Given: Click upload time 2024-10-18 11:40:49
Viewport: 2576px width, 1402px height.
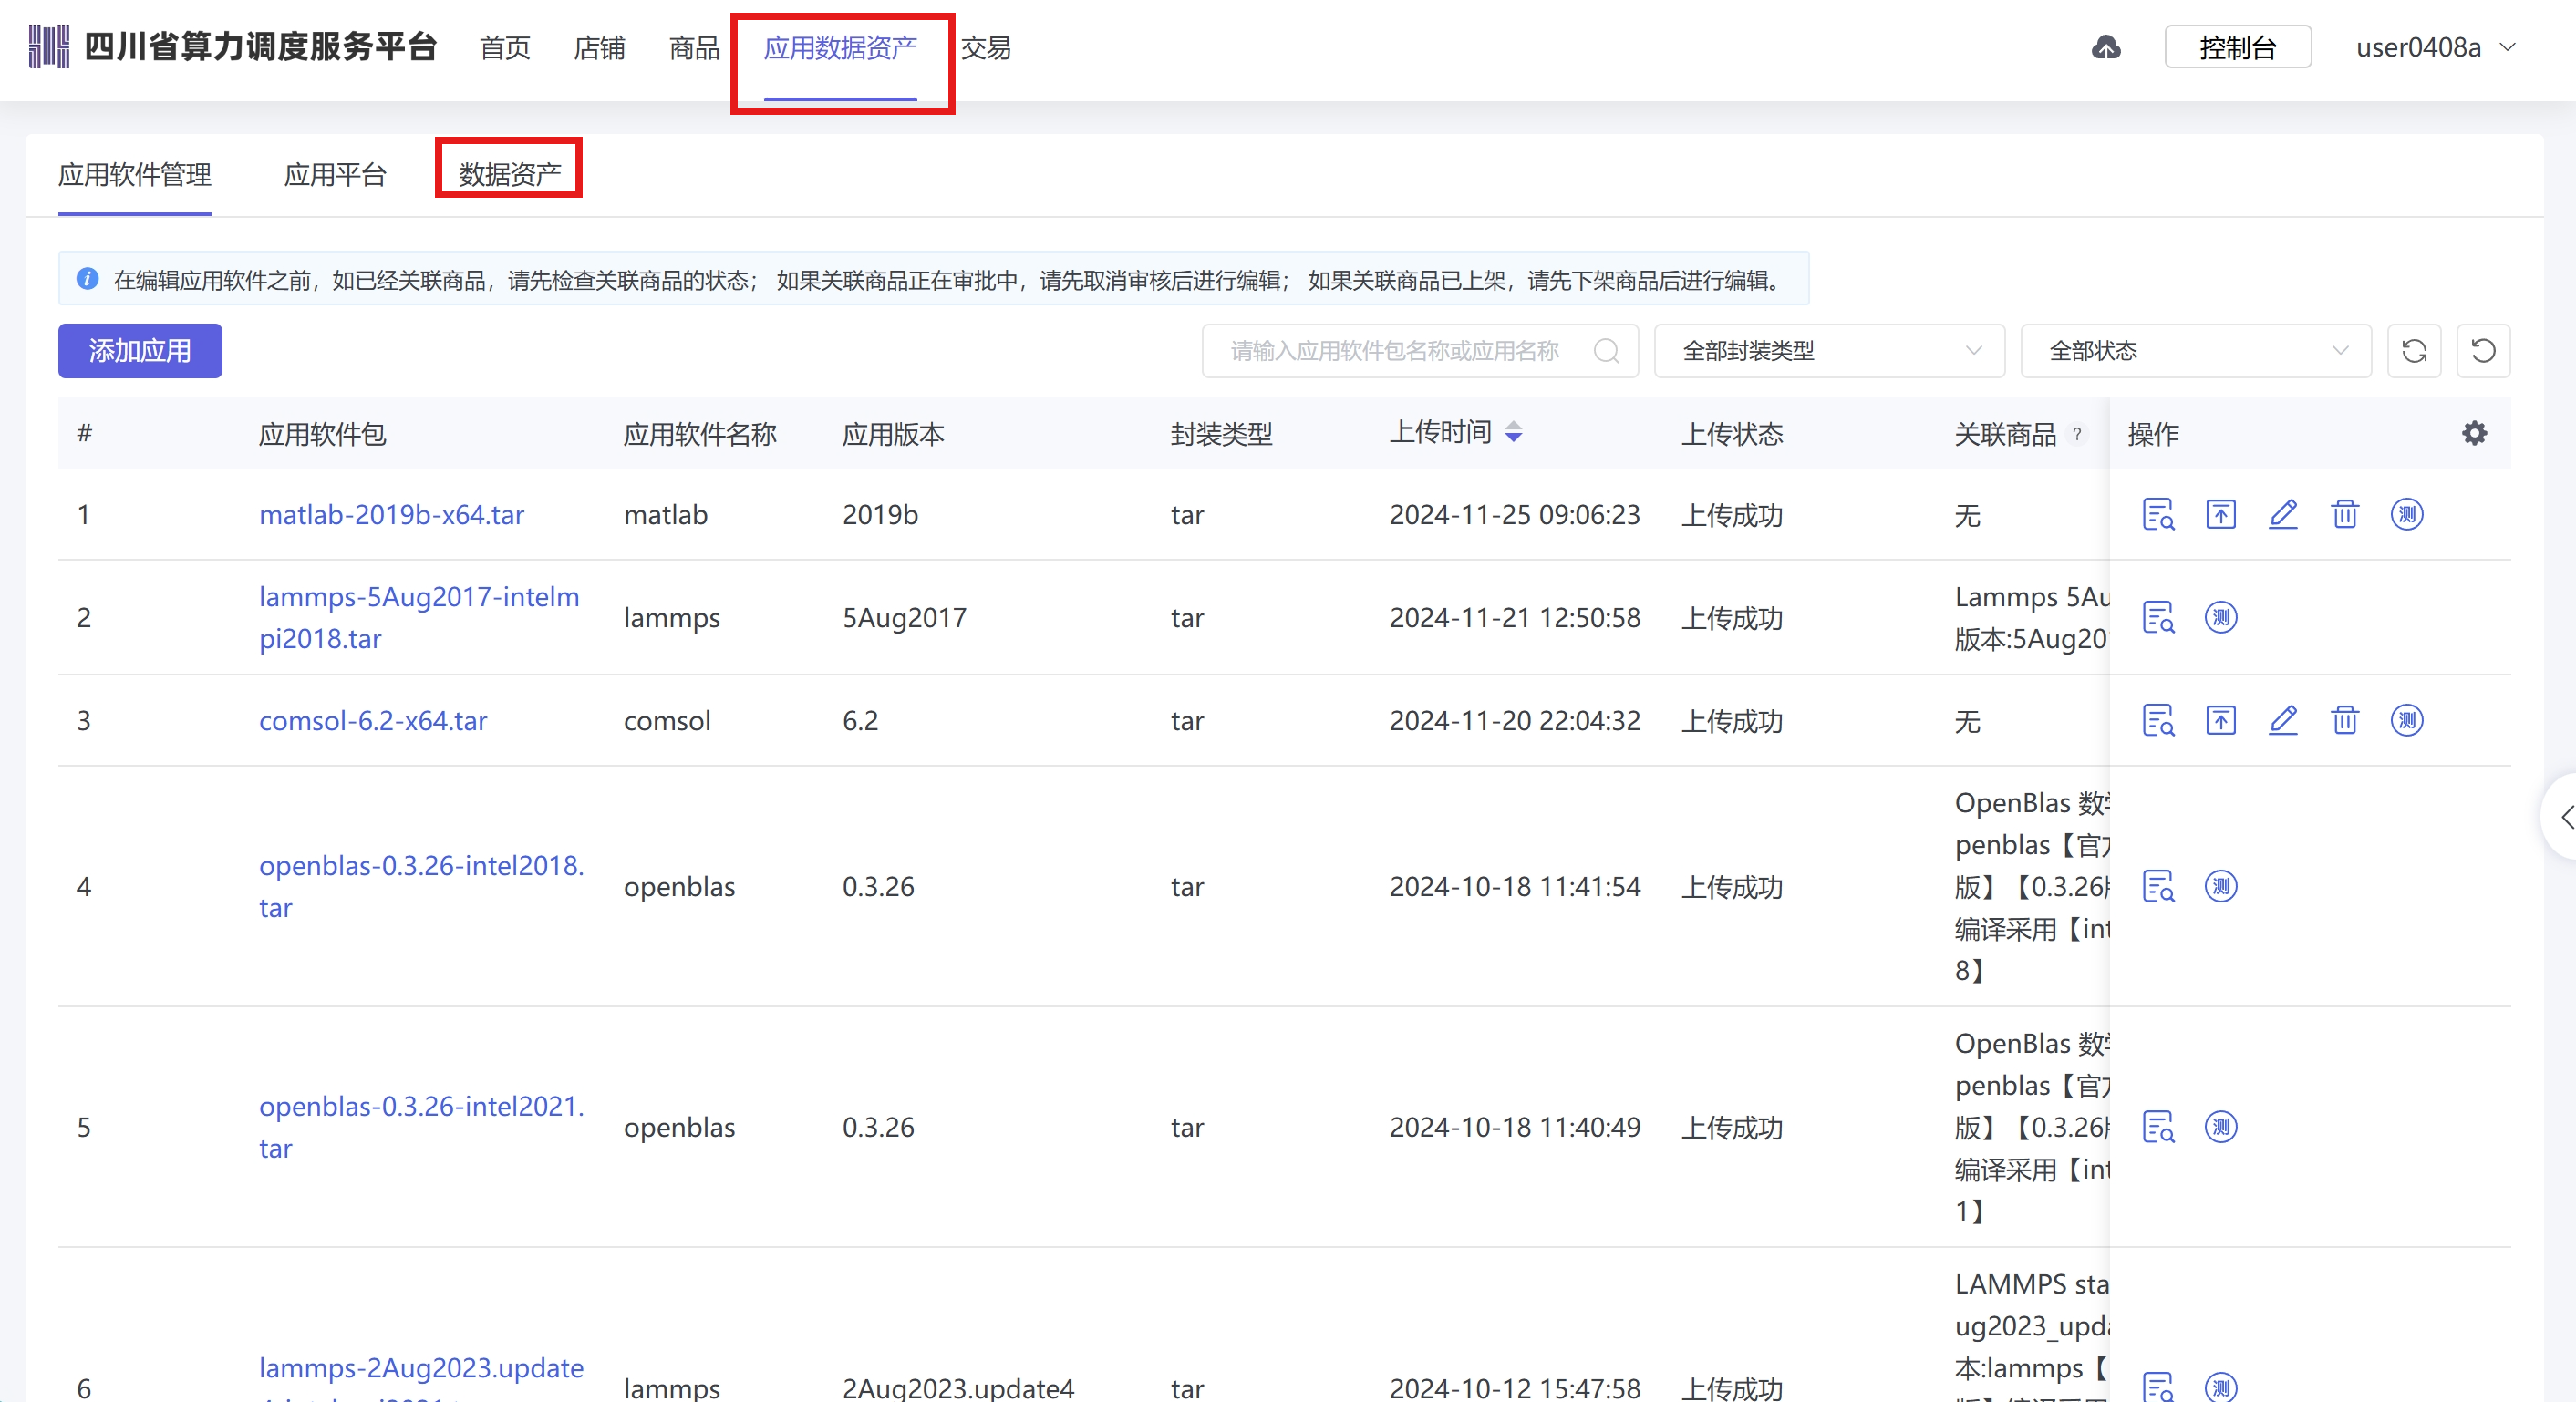Looking at the screenshot, I should pos(1514,1127).
